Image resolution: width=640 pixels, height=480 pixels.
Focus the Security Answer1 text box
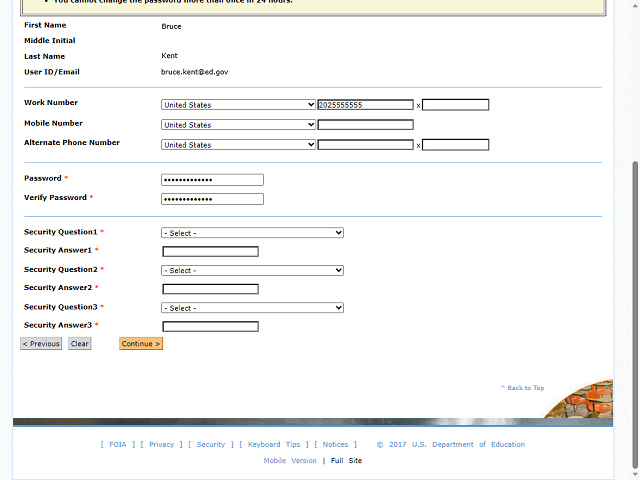click(211, 251)
